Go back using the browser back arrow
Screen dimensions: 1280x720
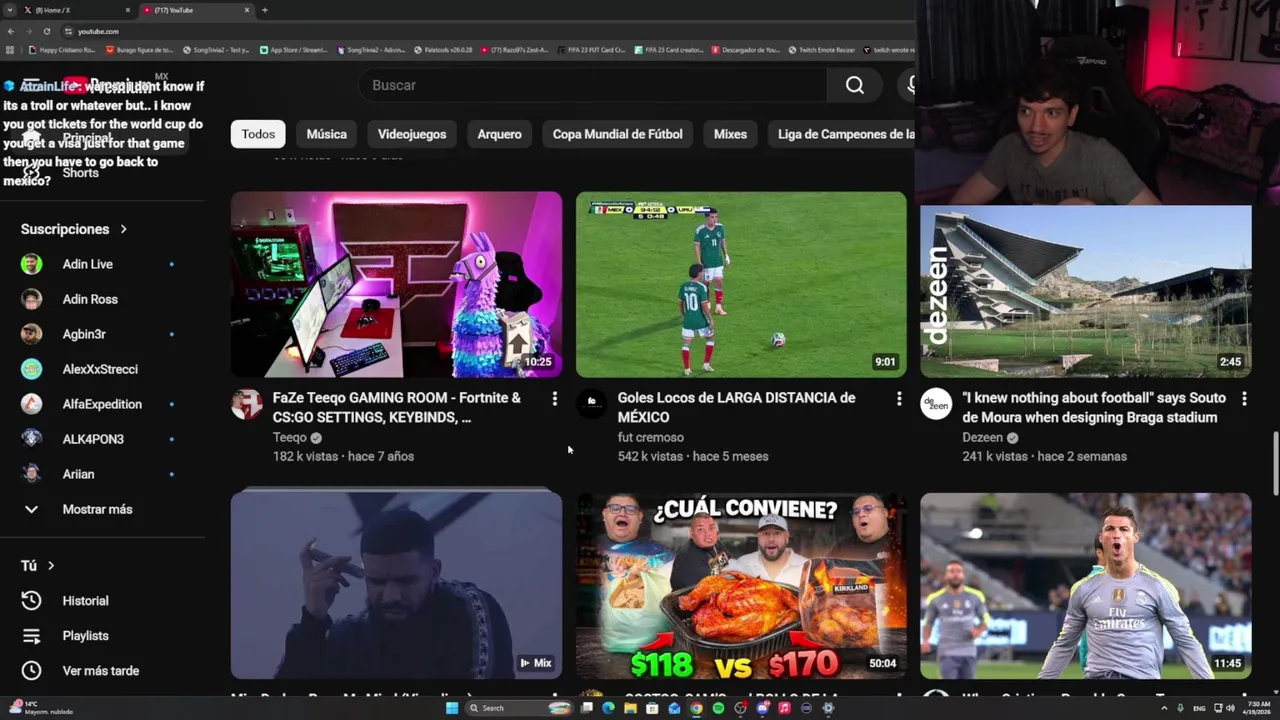[x=11, y=31]
